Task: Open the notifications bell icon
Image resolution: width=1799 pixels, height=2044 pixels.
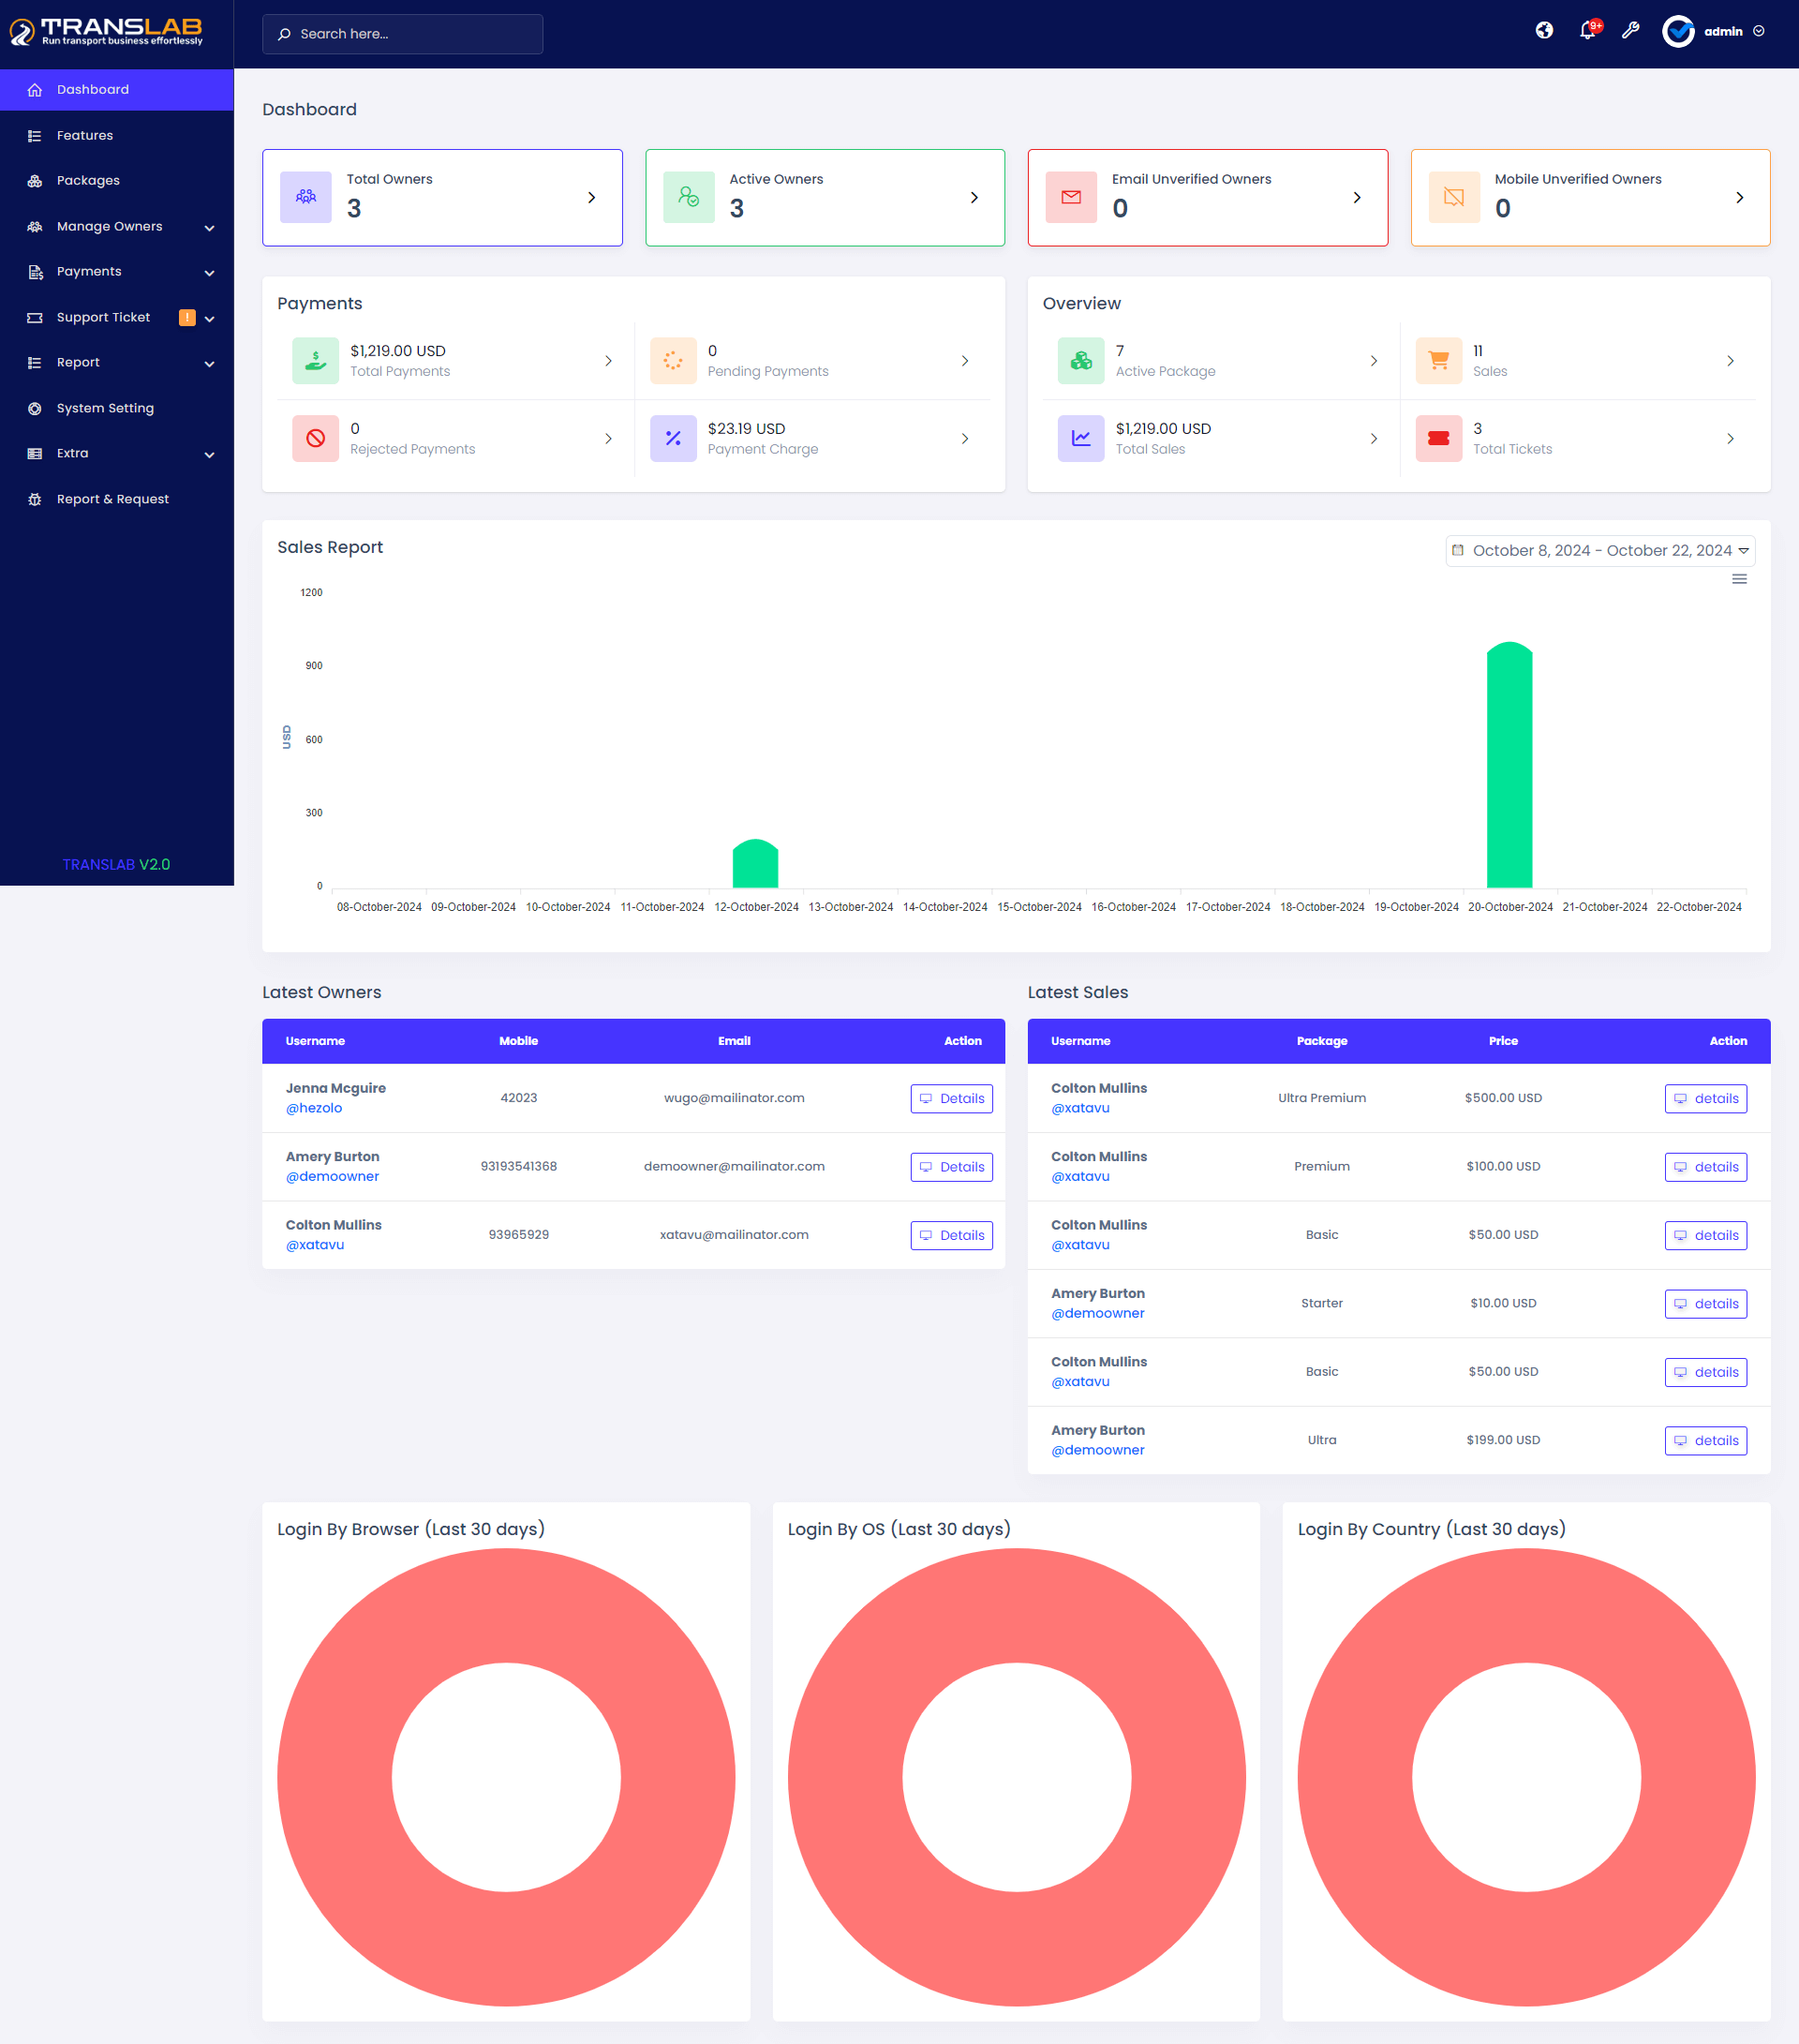Action: coord(1587,31)
